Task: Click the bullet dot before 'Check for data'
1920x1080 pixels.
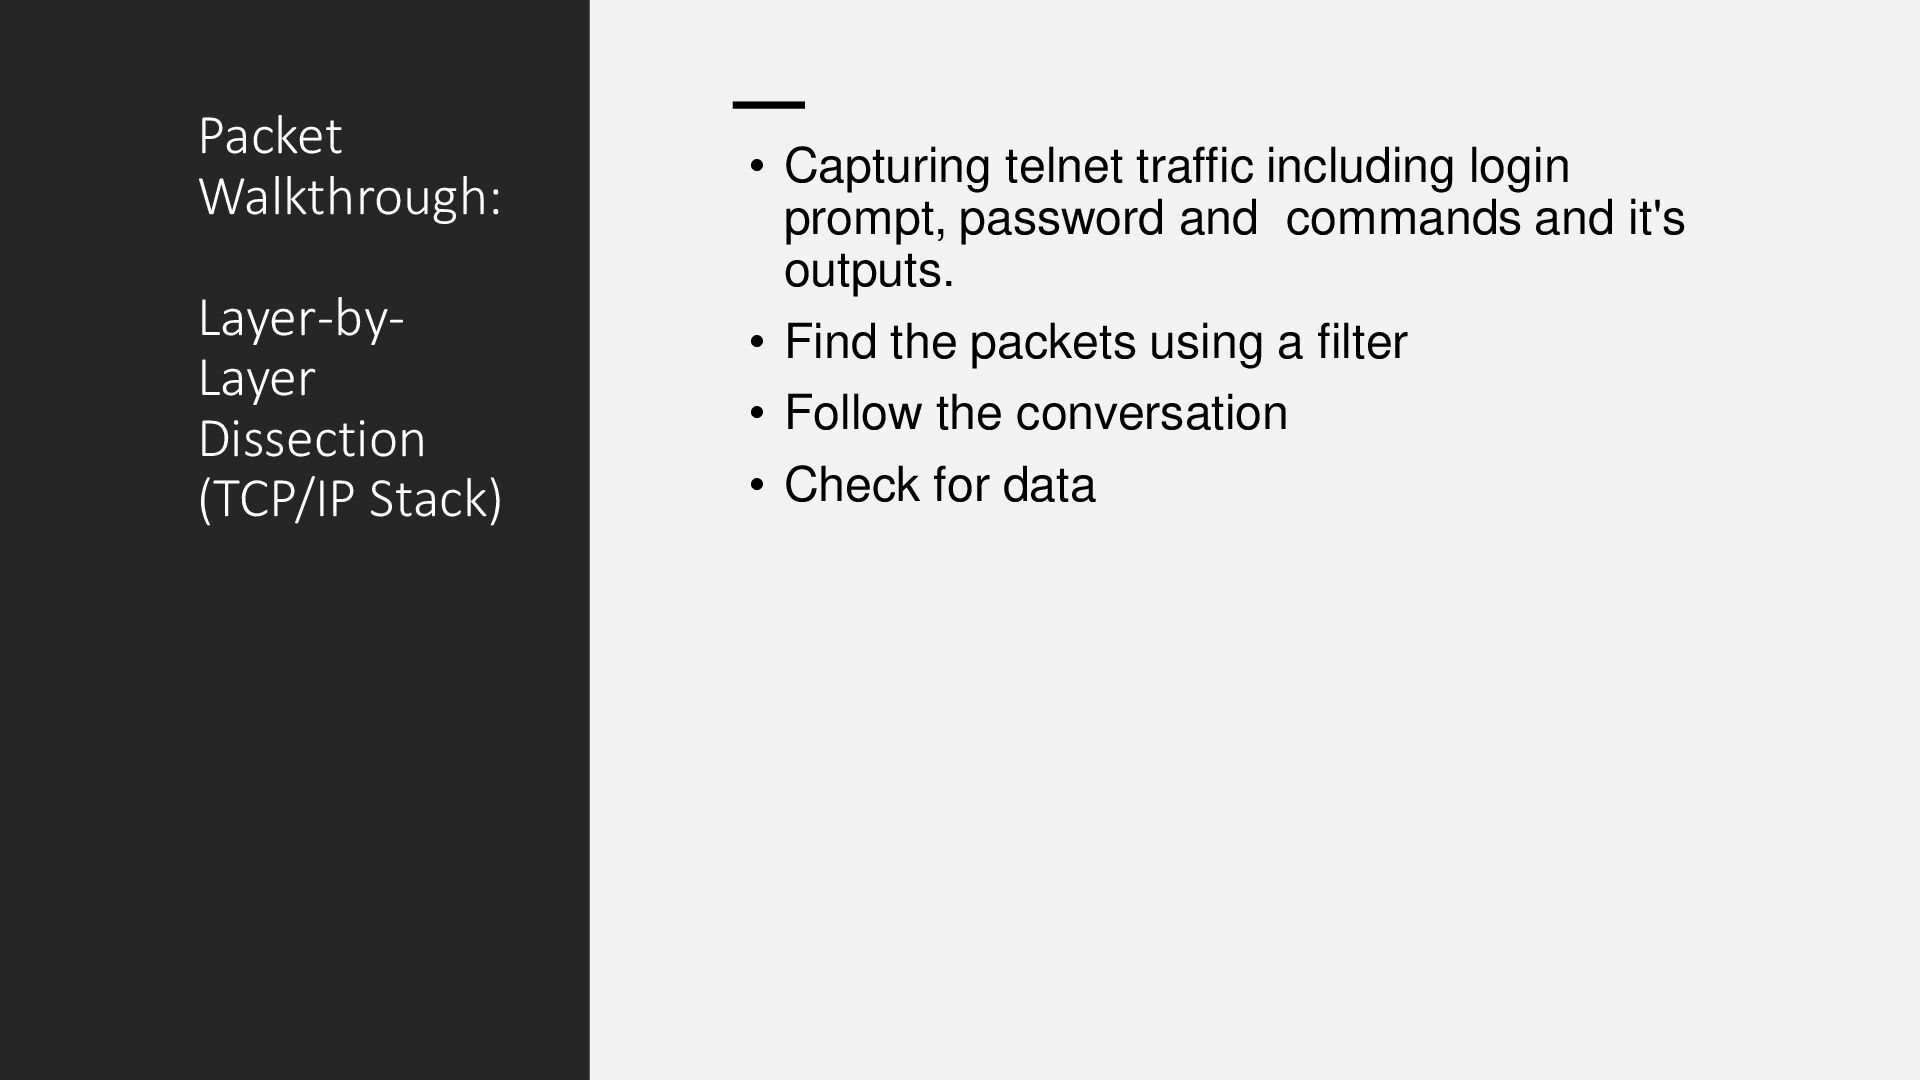Action: coord(757,485)
